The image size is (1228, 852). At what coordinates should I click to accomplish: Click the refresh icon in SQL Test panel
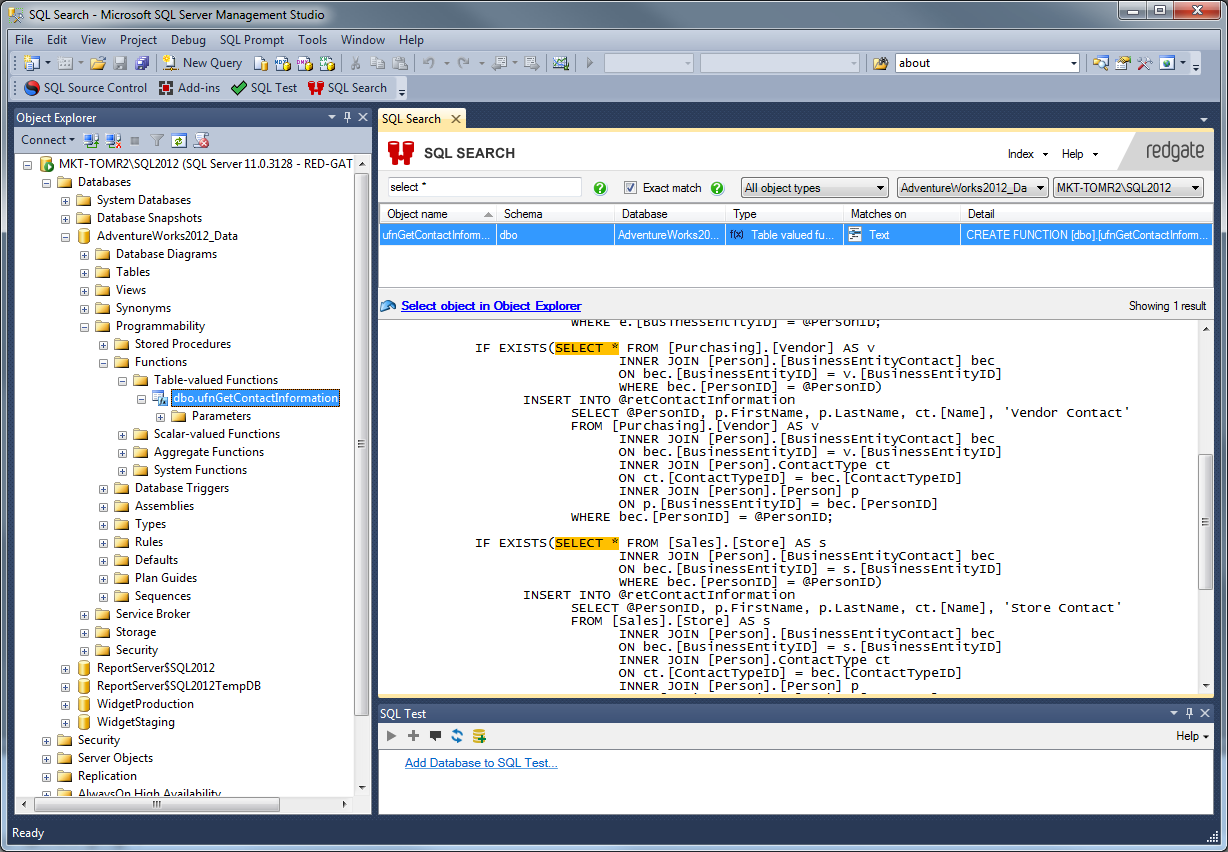[457, 736]
